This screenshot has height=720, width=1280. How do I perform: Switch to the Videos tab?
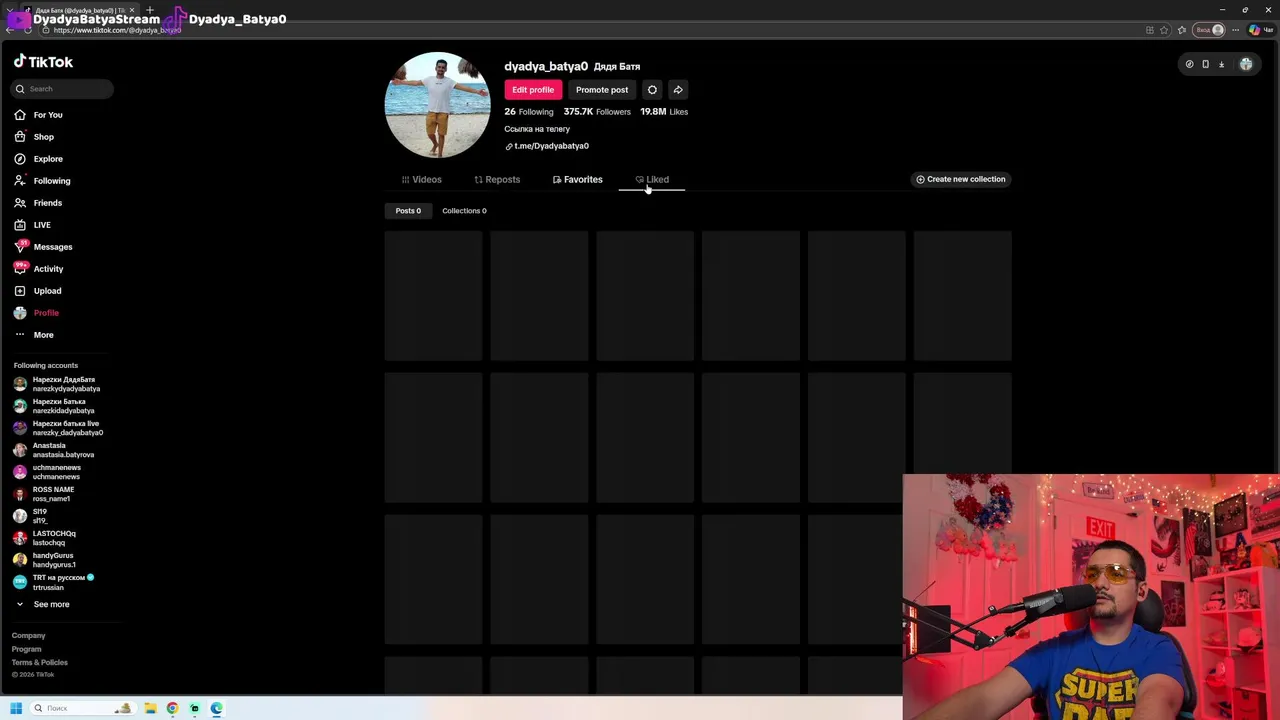[x=421, y=180]
